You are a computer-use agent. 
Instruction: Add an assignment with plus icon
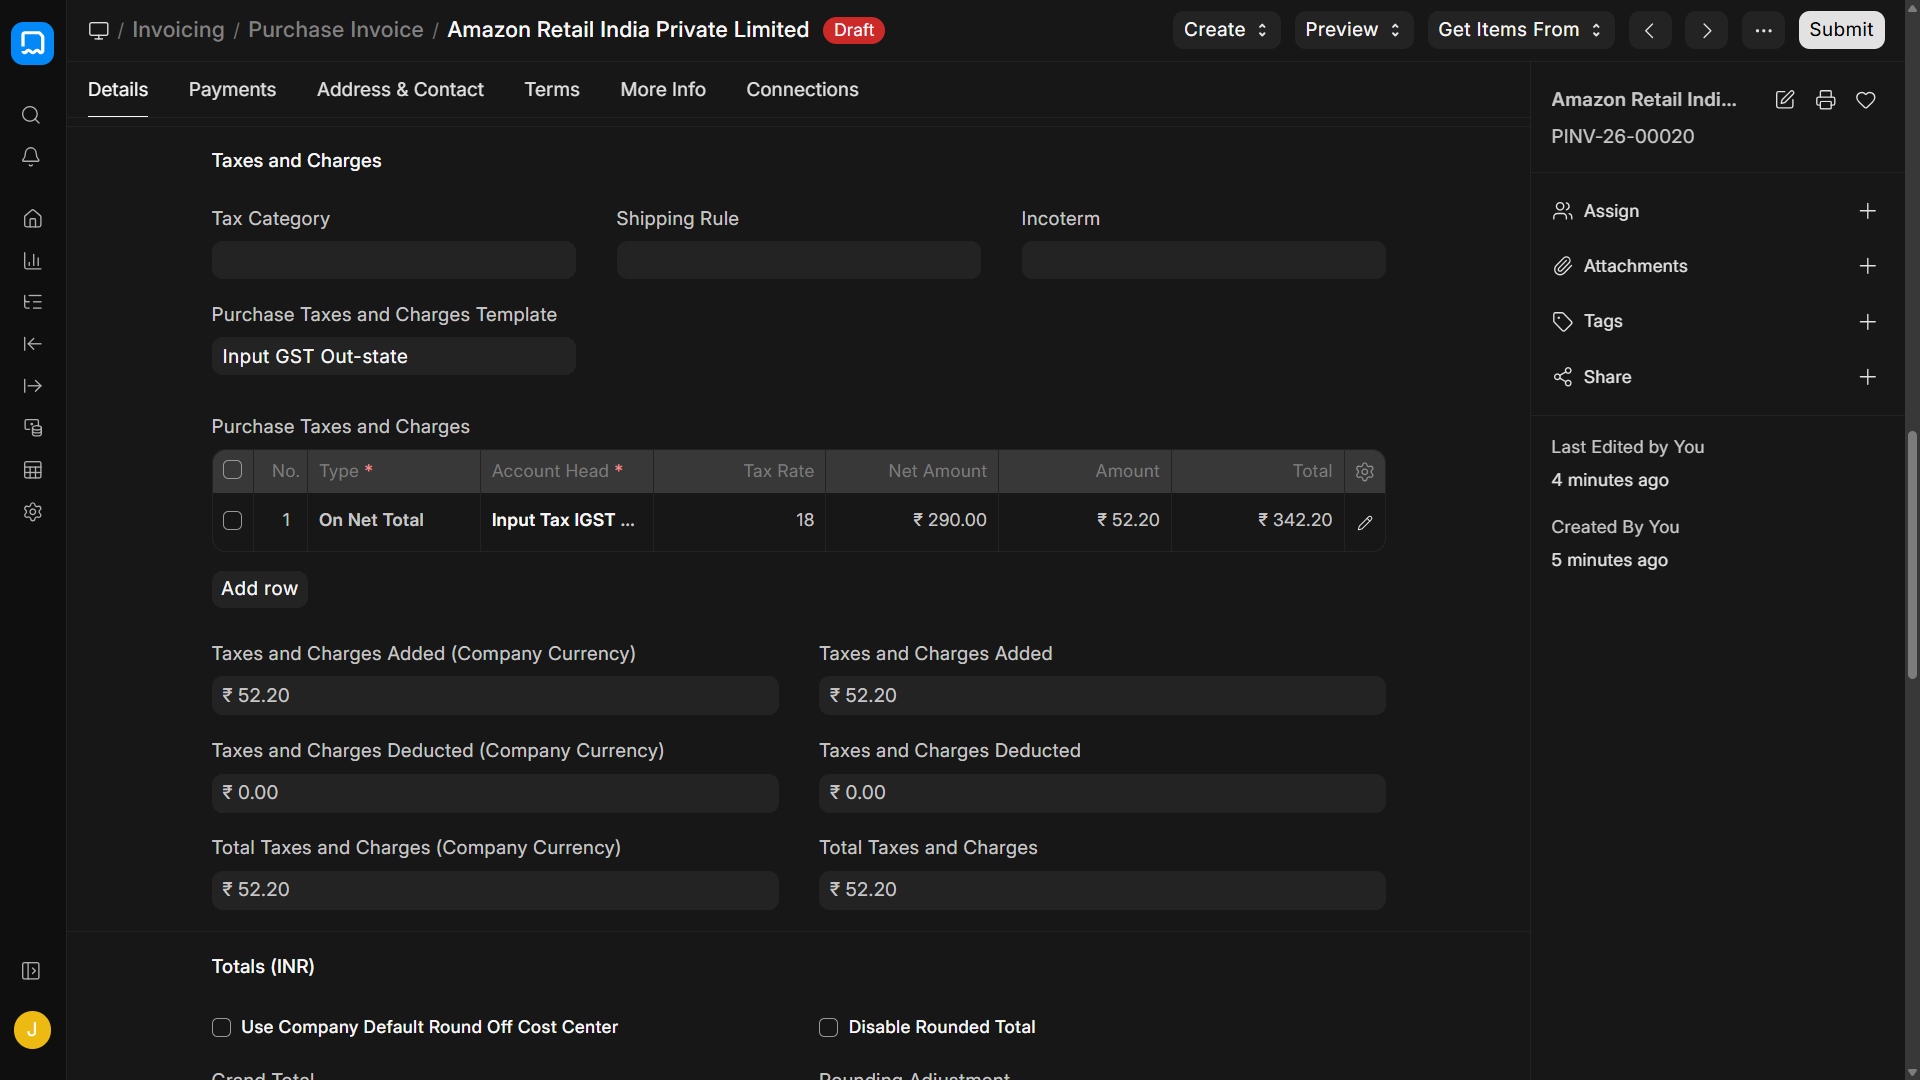point(1867,211)
